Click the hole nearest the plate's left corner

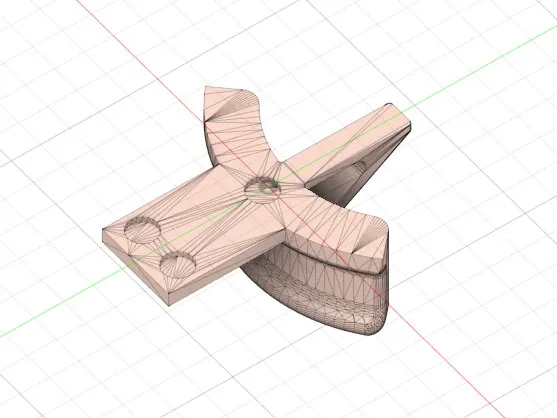pos(142,230)
